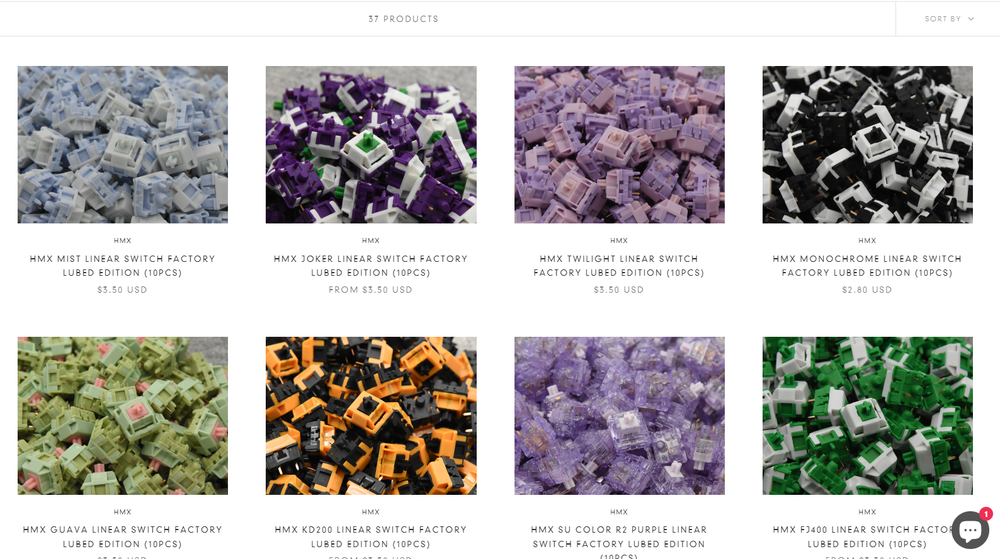
Task: Follow the HMX Twilight Linear Switch title
Action: pyautogui.click(x=619, y=266)
